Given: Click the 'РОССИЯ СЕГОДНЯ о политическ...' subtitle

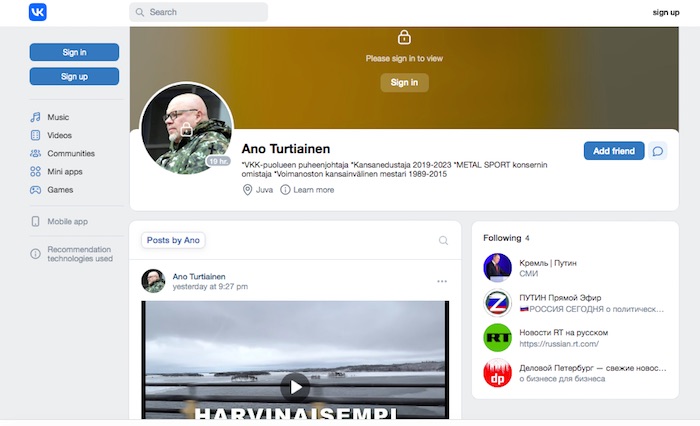Looking at the screenshot, I should (592, 309).
